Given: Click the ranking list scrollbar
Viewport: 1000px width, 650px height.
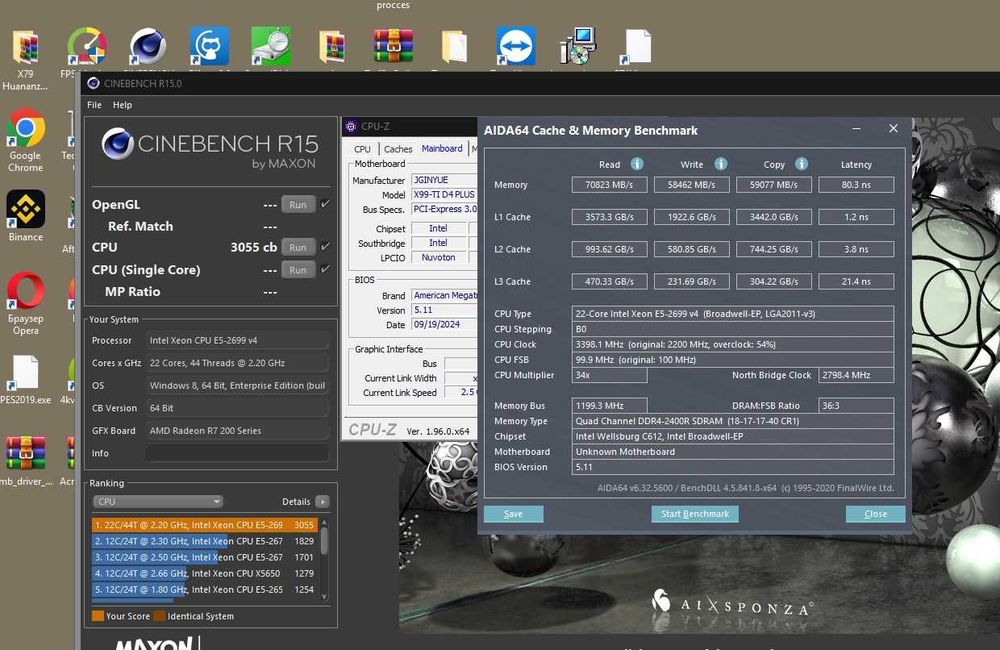Looking at the screenshot, I should [325, 542].
